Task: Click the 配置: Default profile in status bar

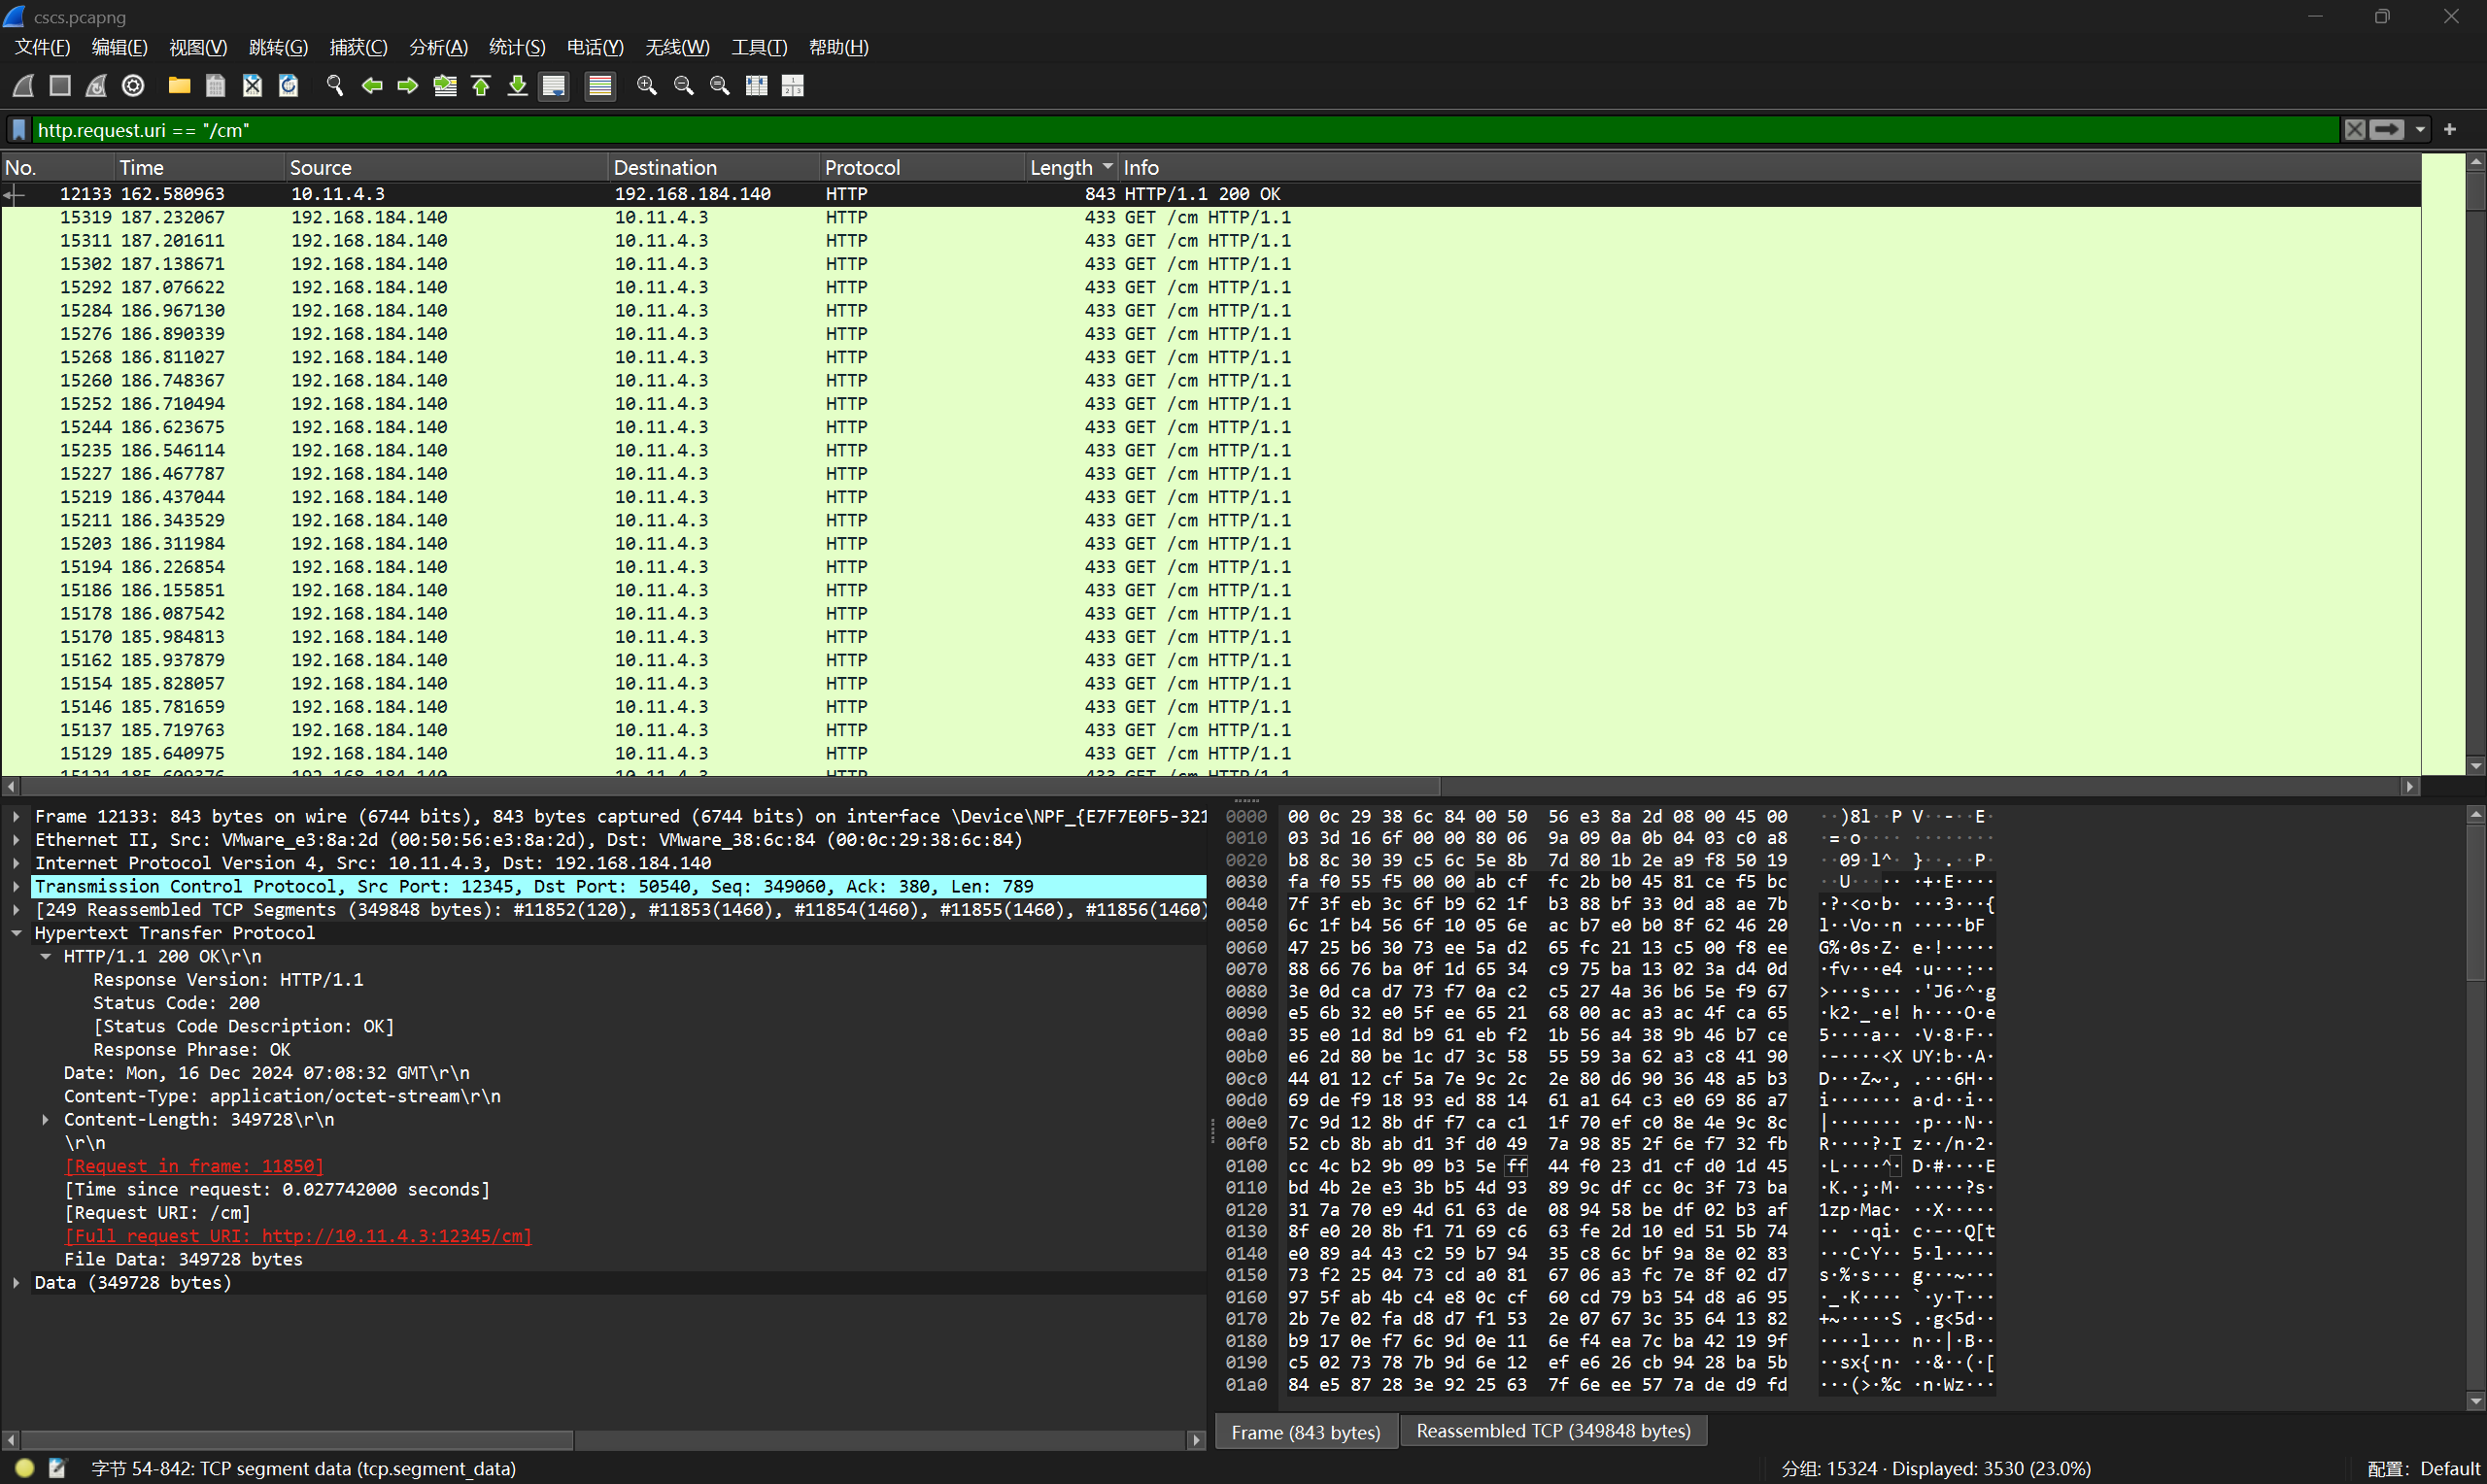Action: (2424, 1469)
